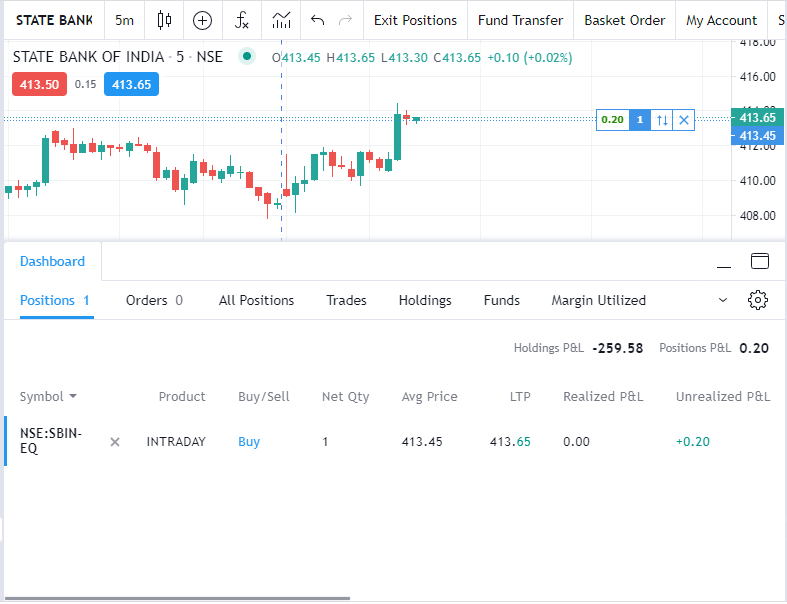Screen dimensions: 787x604
Task: Switch to the Trades tab
Action: pos(346,300)
